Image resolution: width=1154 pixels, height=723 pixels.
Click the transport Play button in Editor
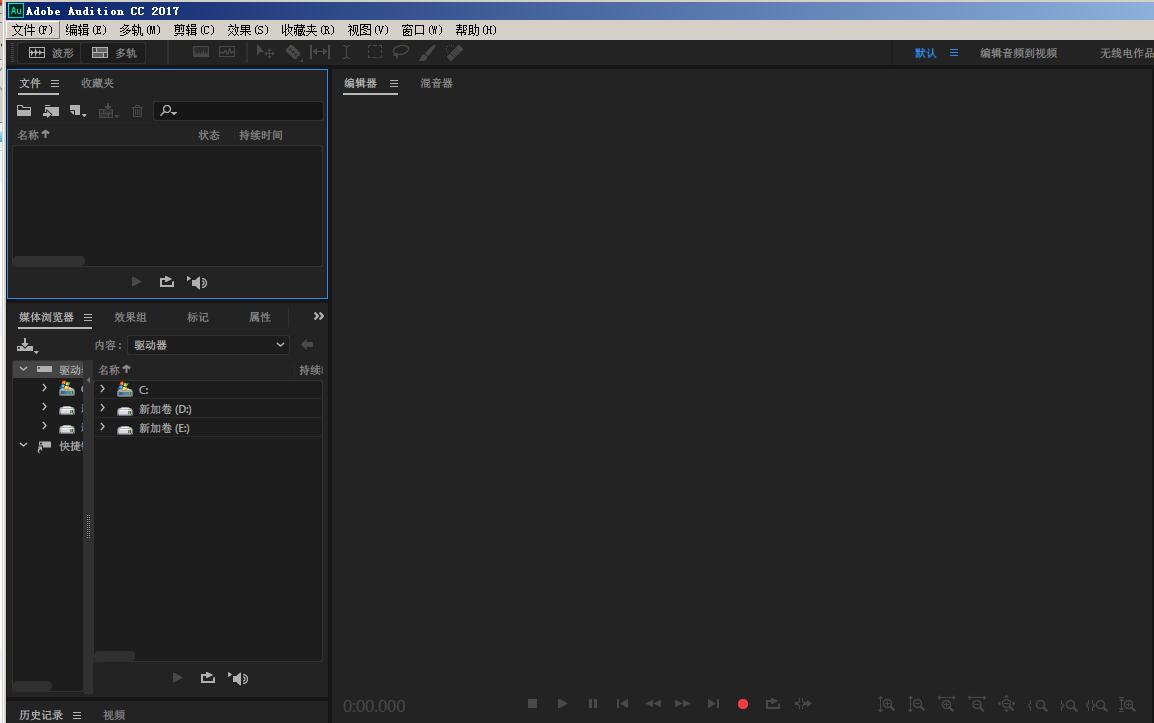pyautogui.click(x=562, y=704)
